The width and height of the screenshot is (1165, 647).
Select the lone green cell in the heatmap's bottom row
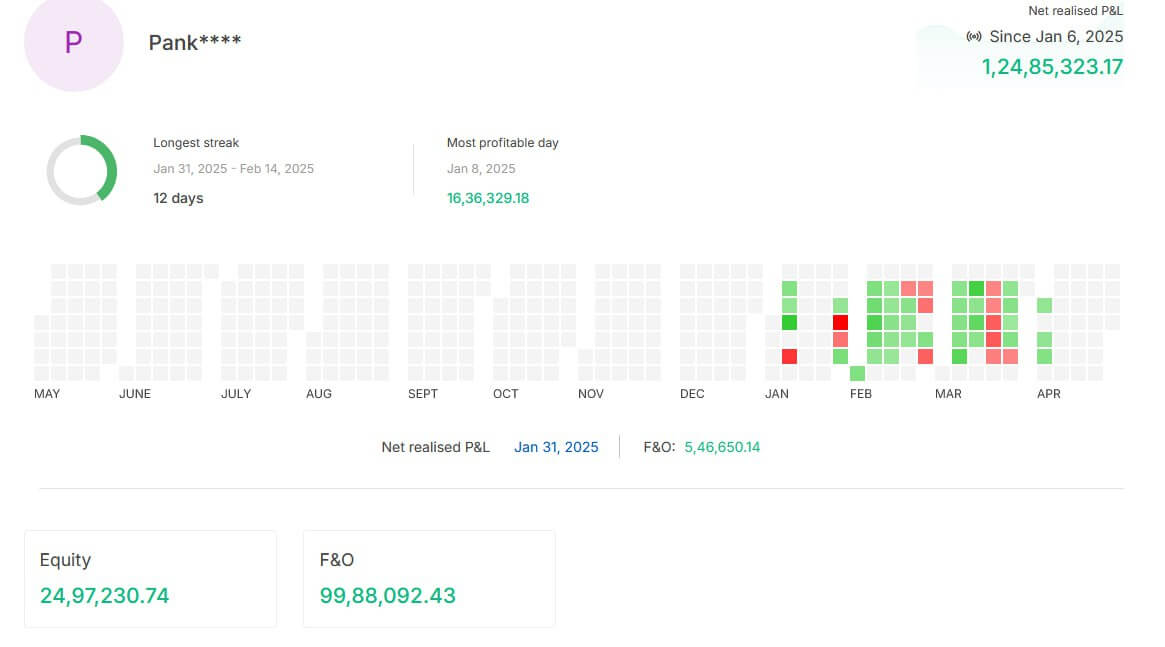click(x=857, y=374)
